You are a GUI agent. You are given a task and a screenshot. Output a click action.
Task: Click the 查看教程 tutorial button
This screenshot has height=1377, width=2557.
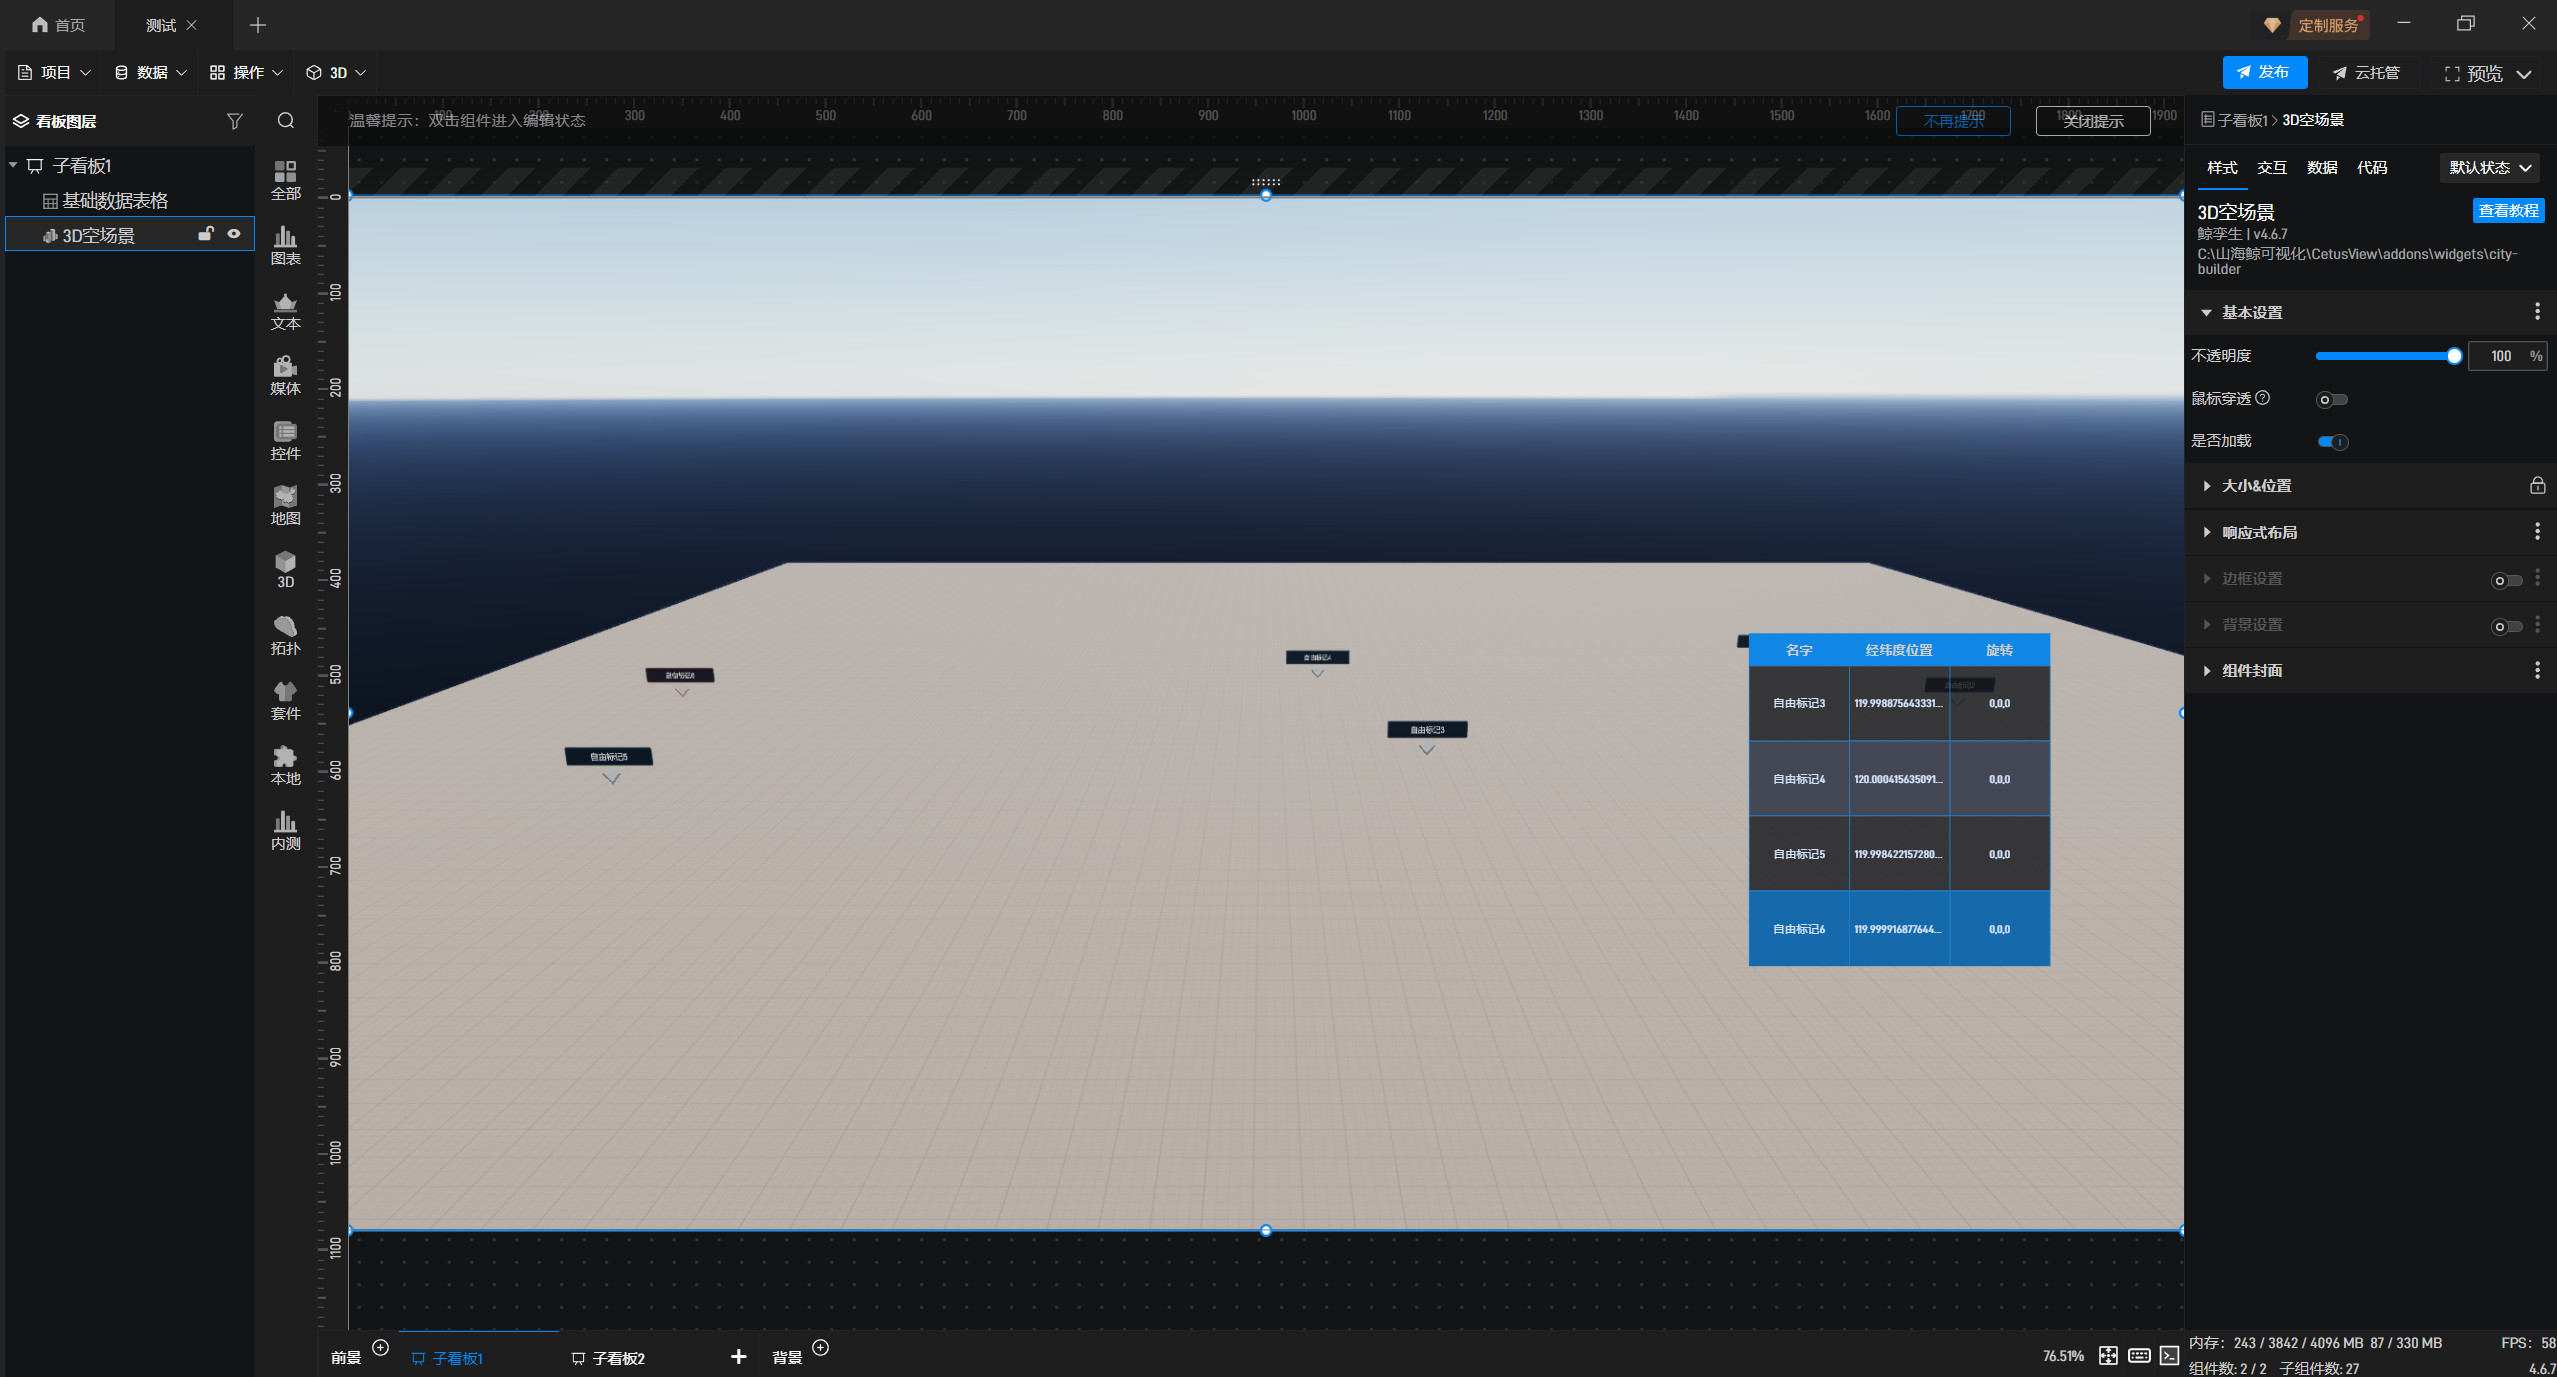tap(2507, 211)
